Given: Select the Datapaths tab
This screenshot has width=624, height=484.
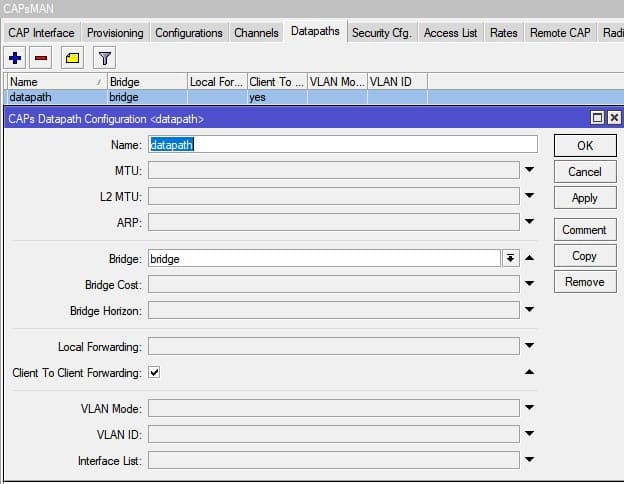Looking at the screenshot, I should pos(315,31).
